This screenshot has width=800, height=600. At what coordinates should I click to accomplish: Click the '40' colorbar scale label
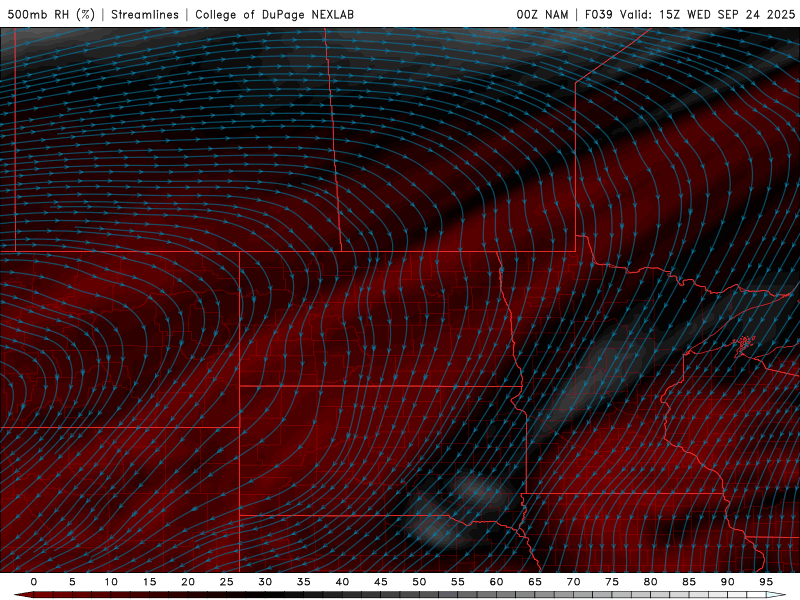pos(342,582)
